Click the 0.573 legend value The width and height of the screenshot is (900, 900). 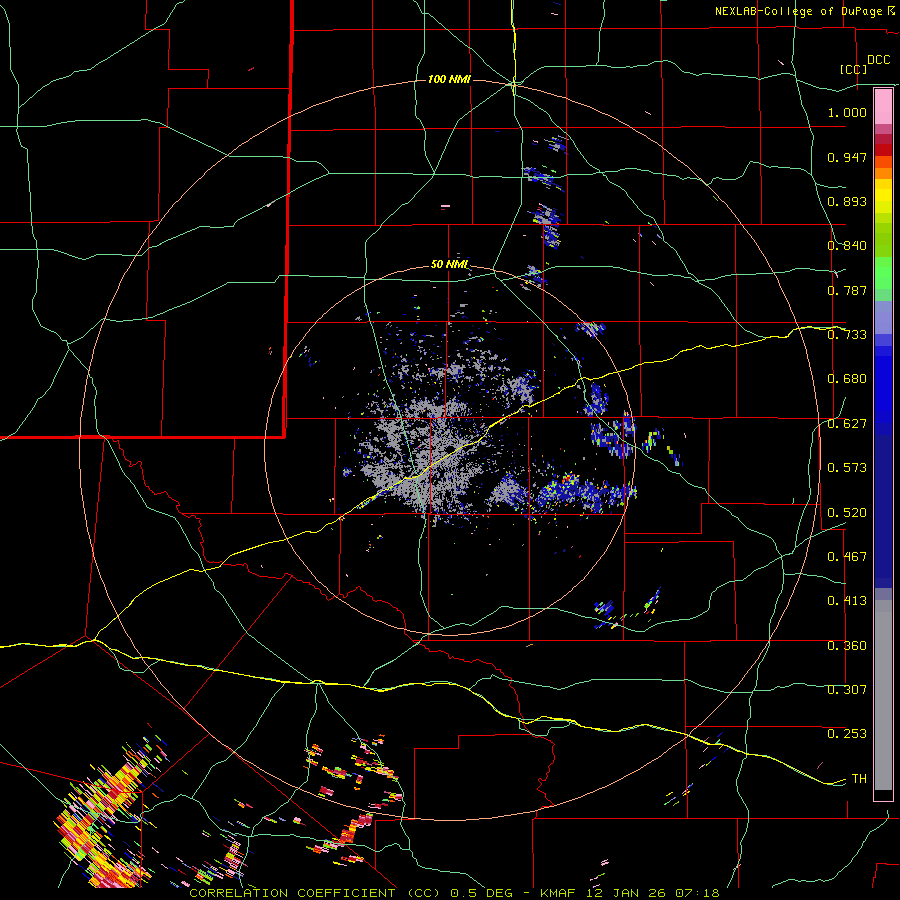click(847, 468)
